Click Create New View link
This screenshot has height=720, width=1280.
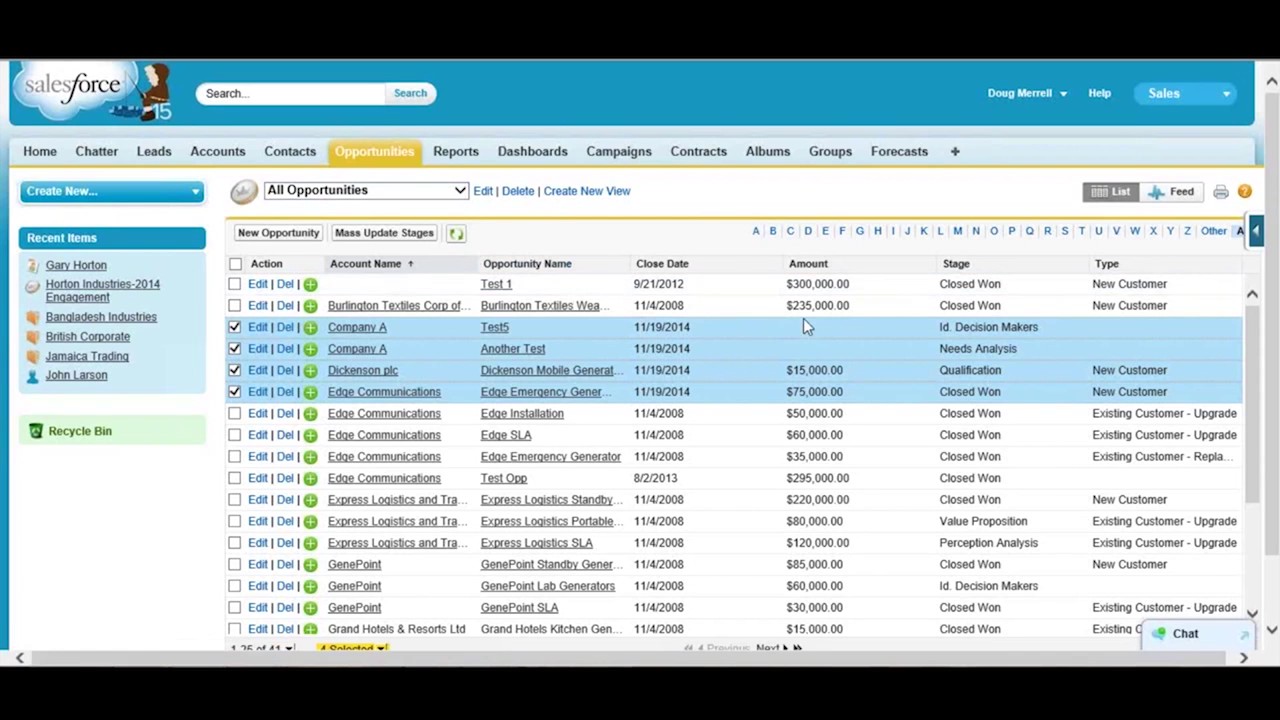[x=587, y=191]
